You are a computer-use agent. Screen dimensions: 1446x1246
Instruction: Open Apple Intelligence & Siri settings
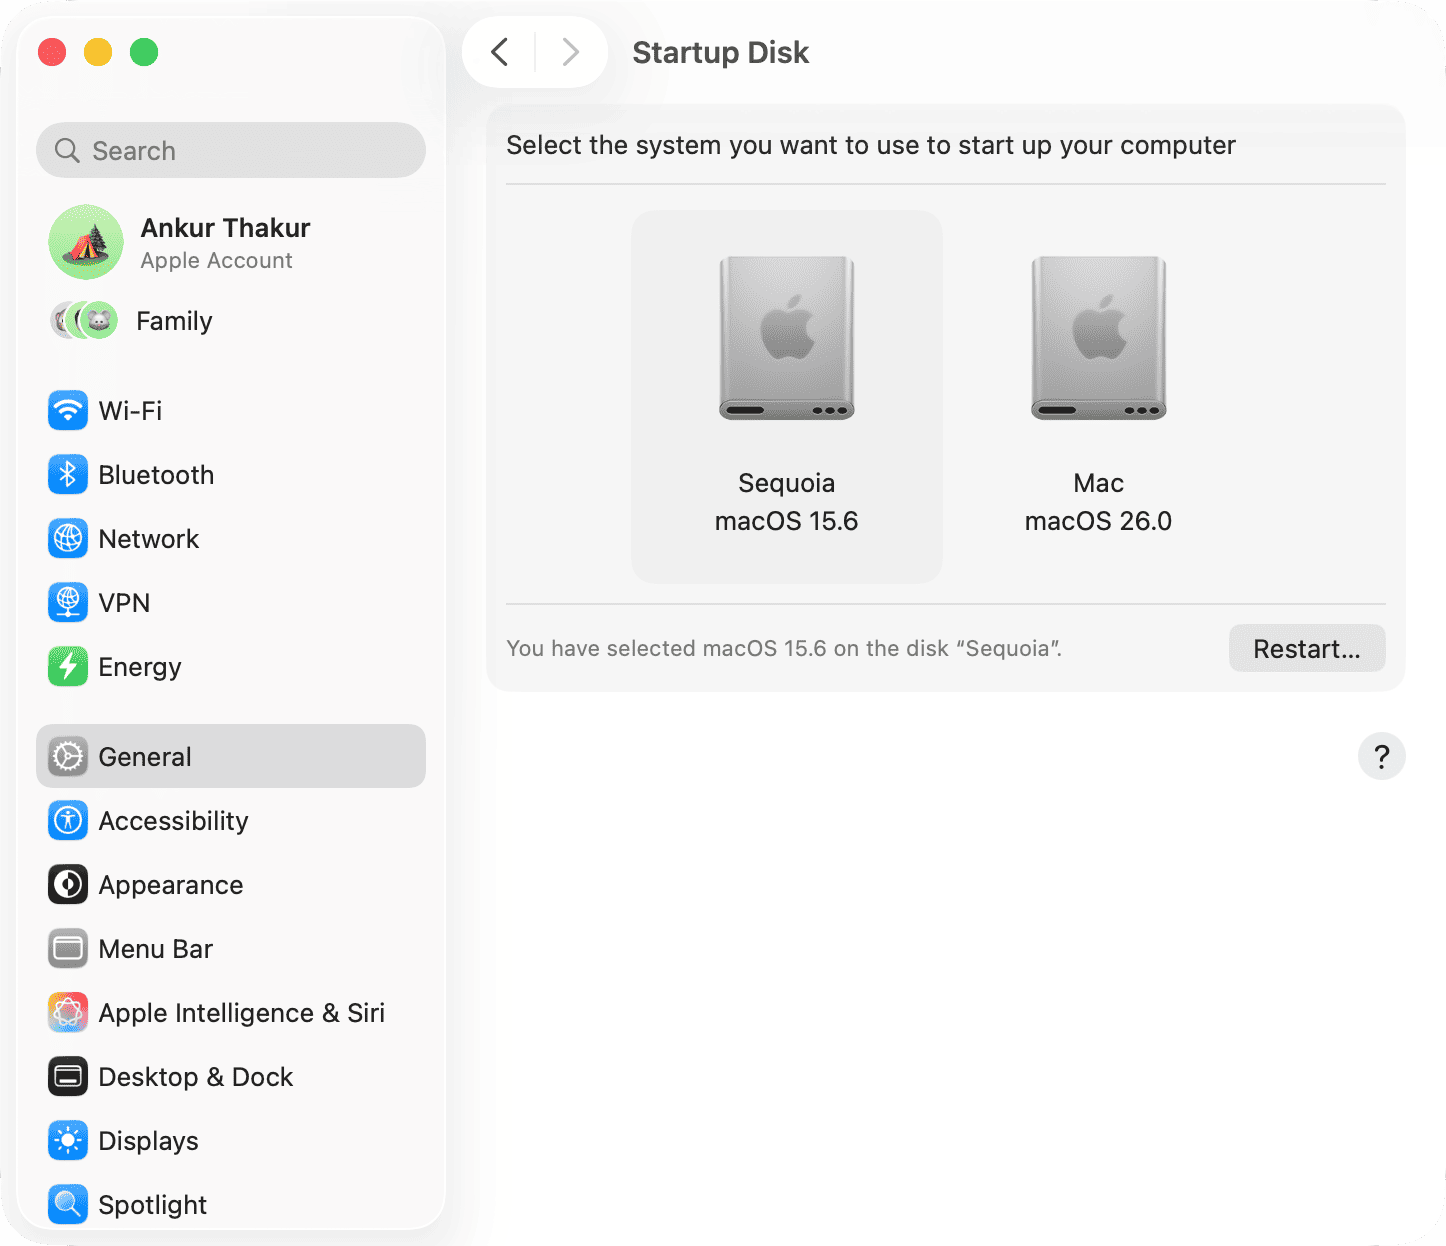pos(241,1012)
